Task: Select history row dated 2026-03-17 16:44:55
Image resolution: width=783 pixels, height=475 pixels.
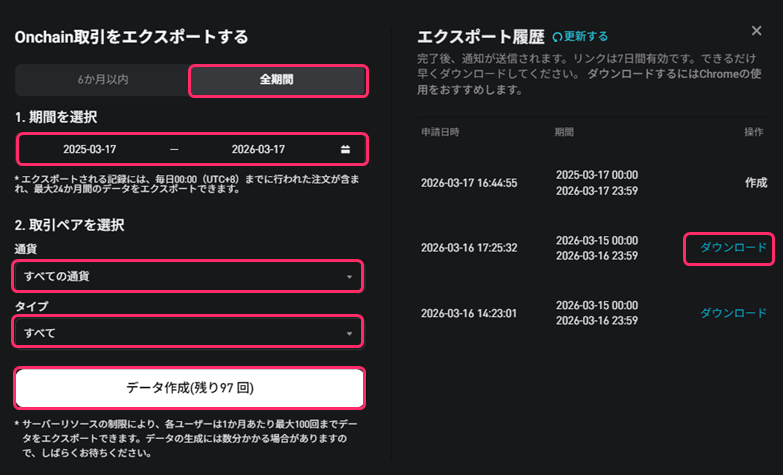Action: pyautogui.click(x=469, y=183)
